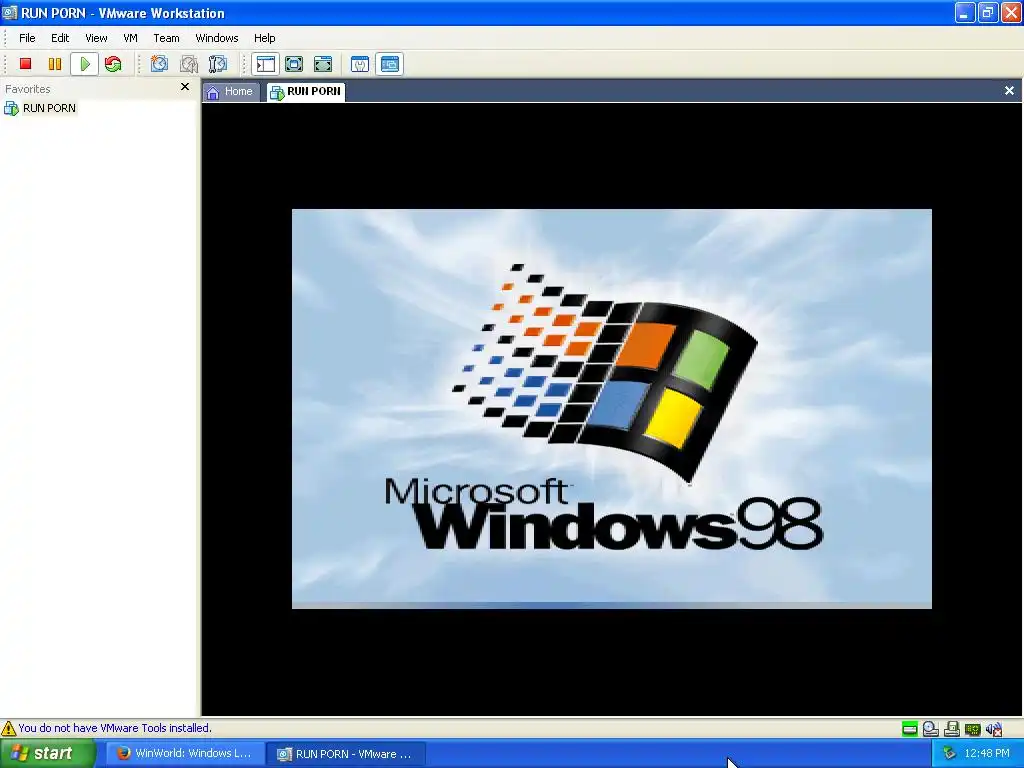Click the 'You do not have VMware Tools installed' message
Screen dimensions: 1024x768
pyautogui.click(x=115, y=728)
